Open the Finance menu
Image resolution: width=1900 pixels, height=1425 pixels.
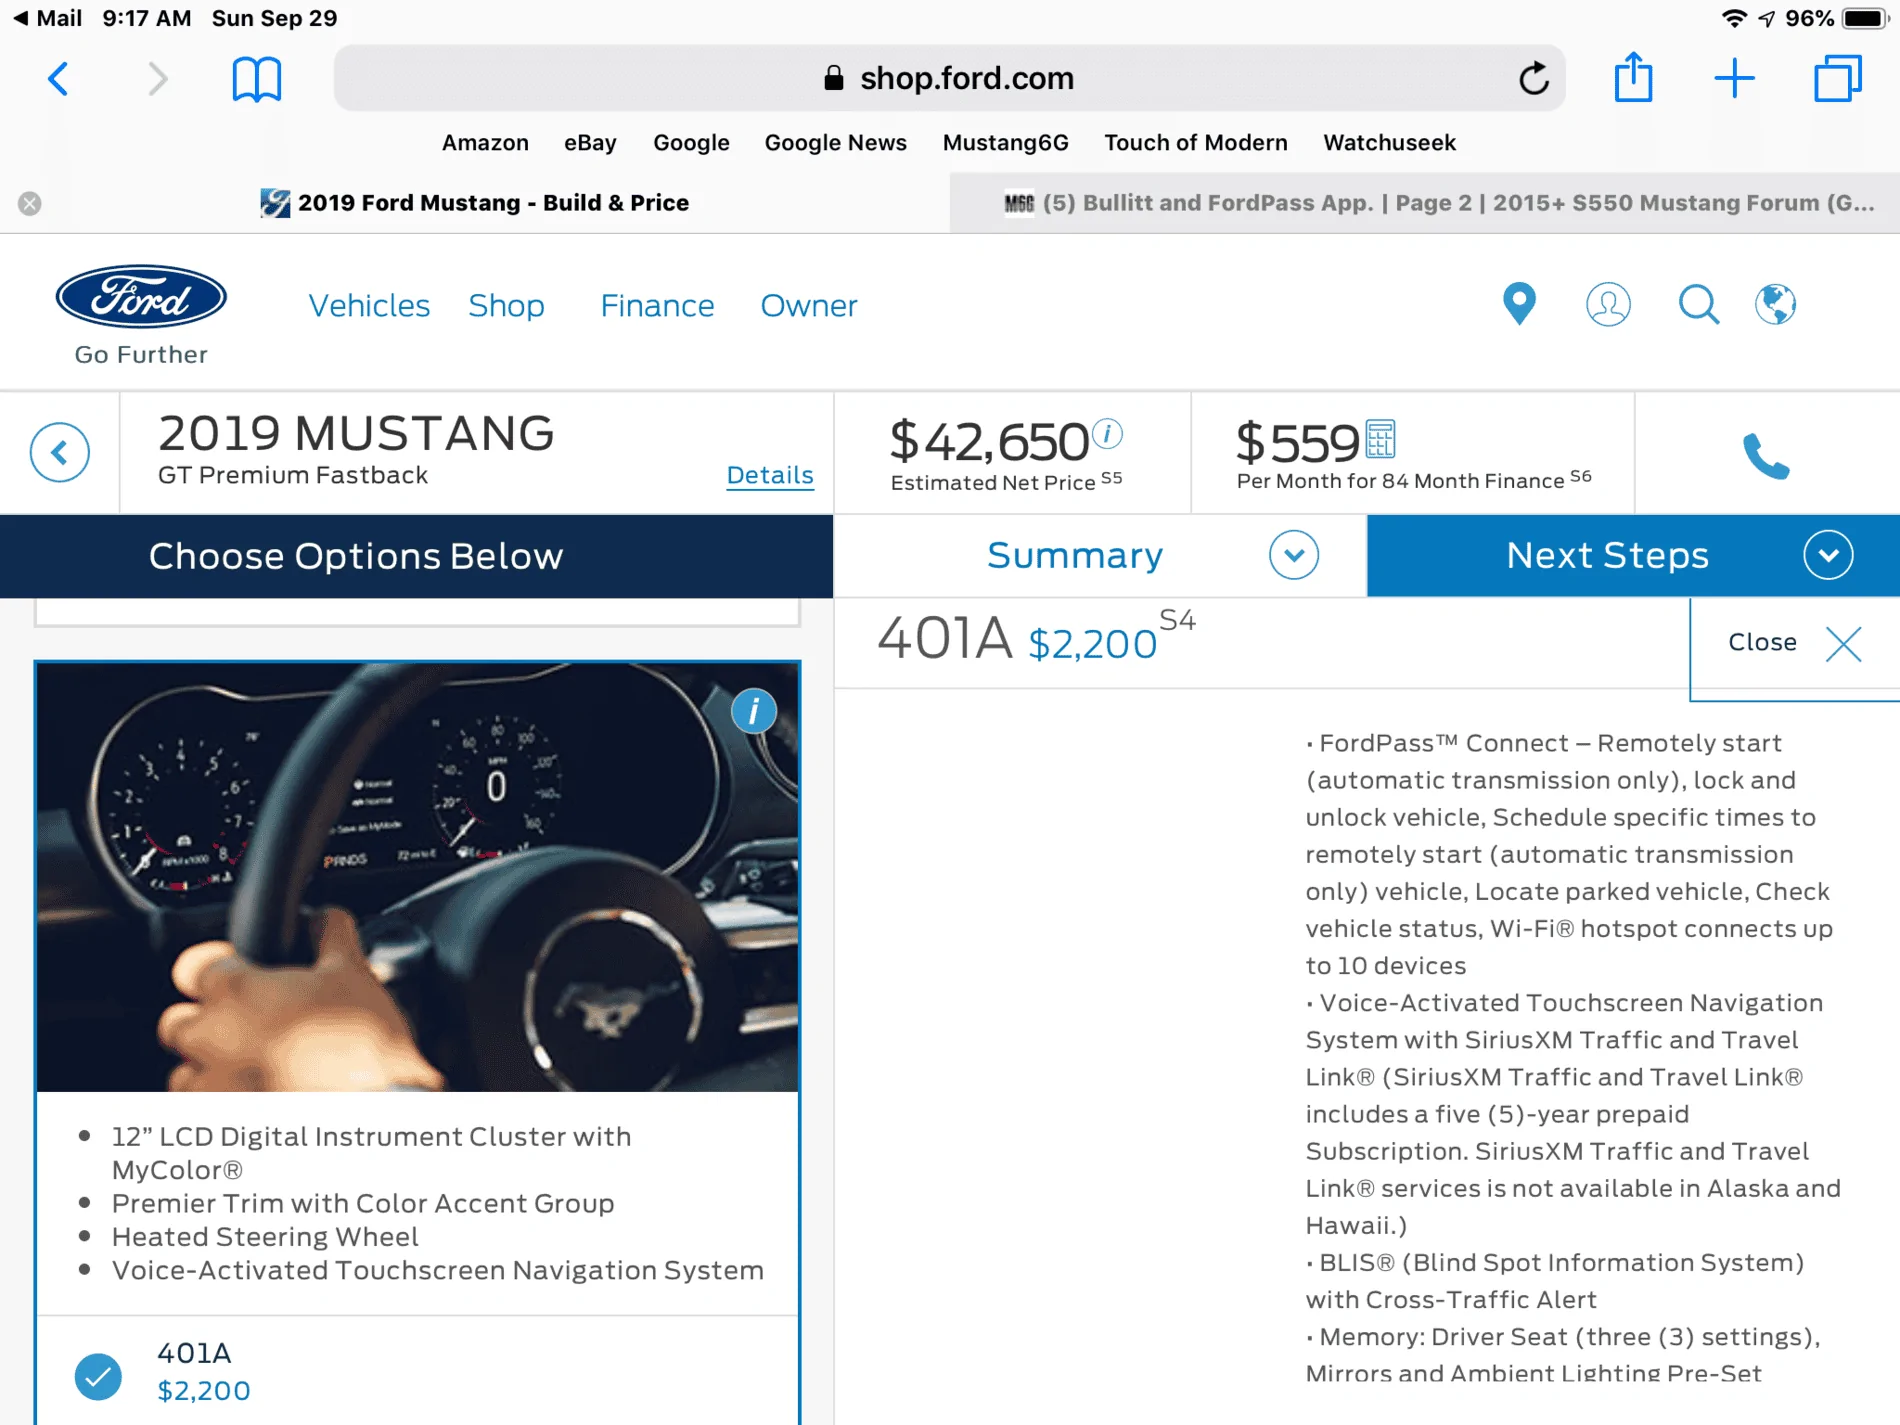pyautogui.click(x=657, y=306)
